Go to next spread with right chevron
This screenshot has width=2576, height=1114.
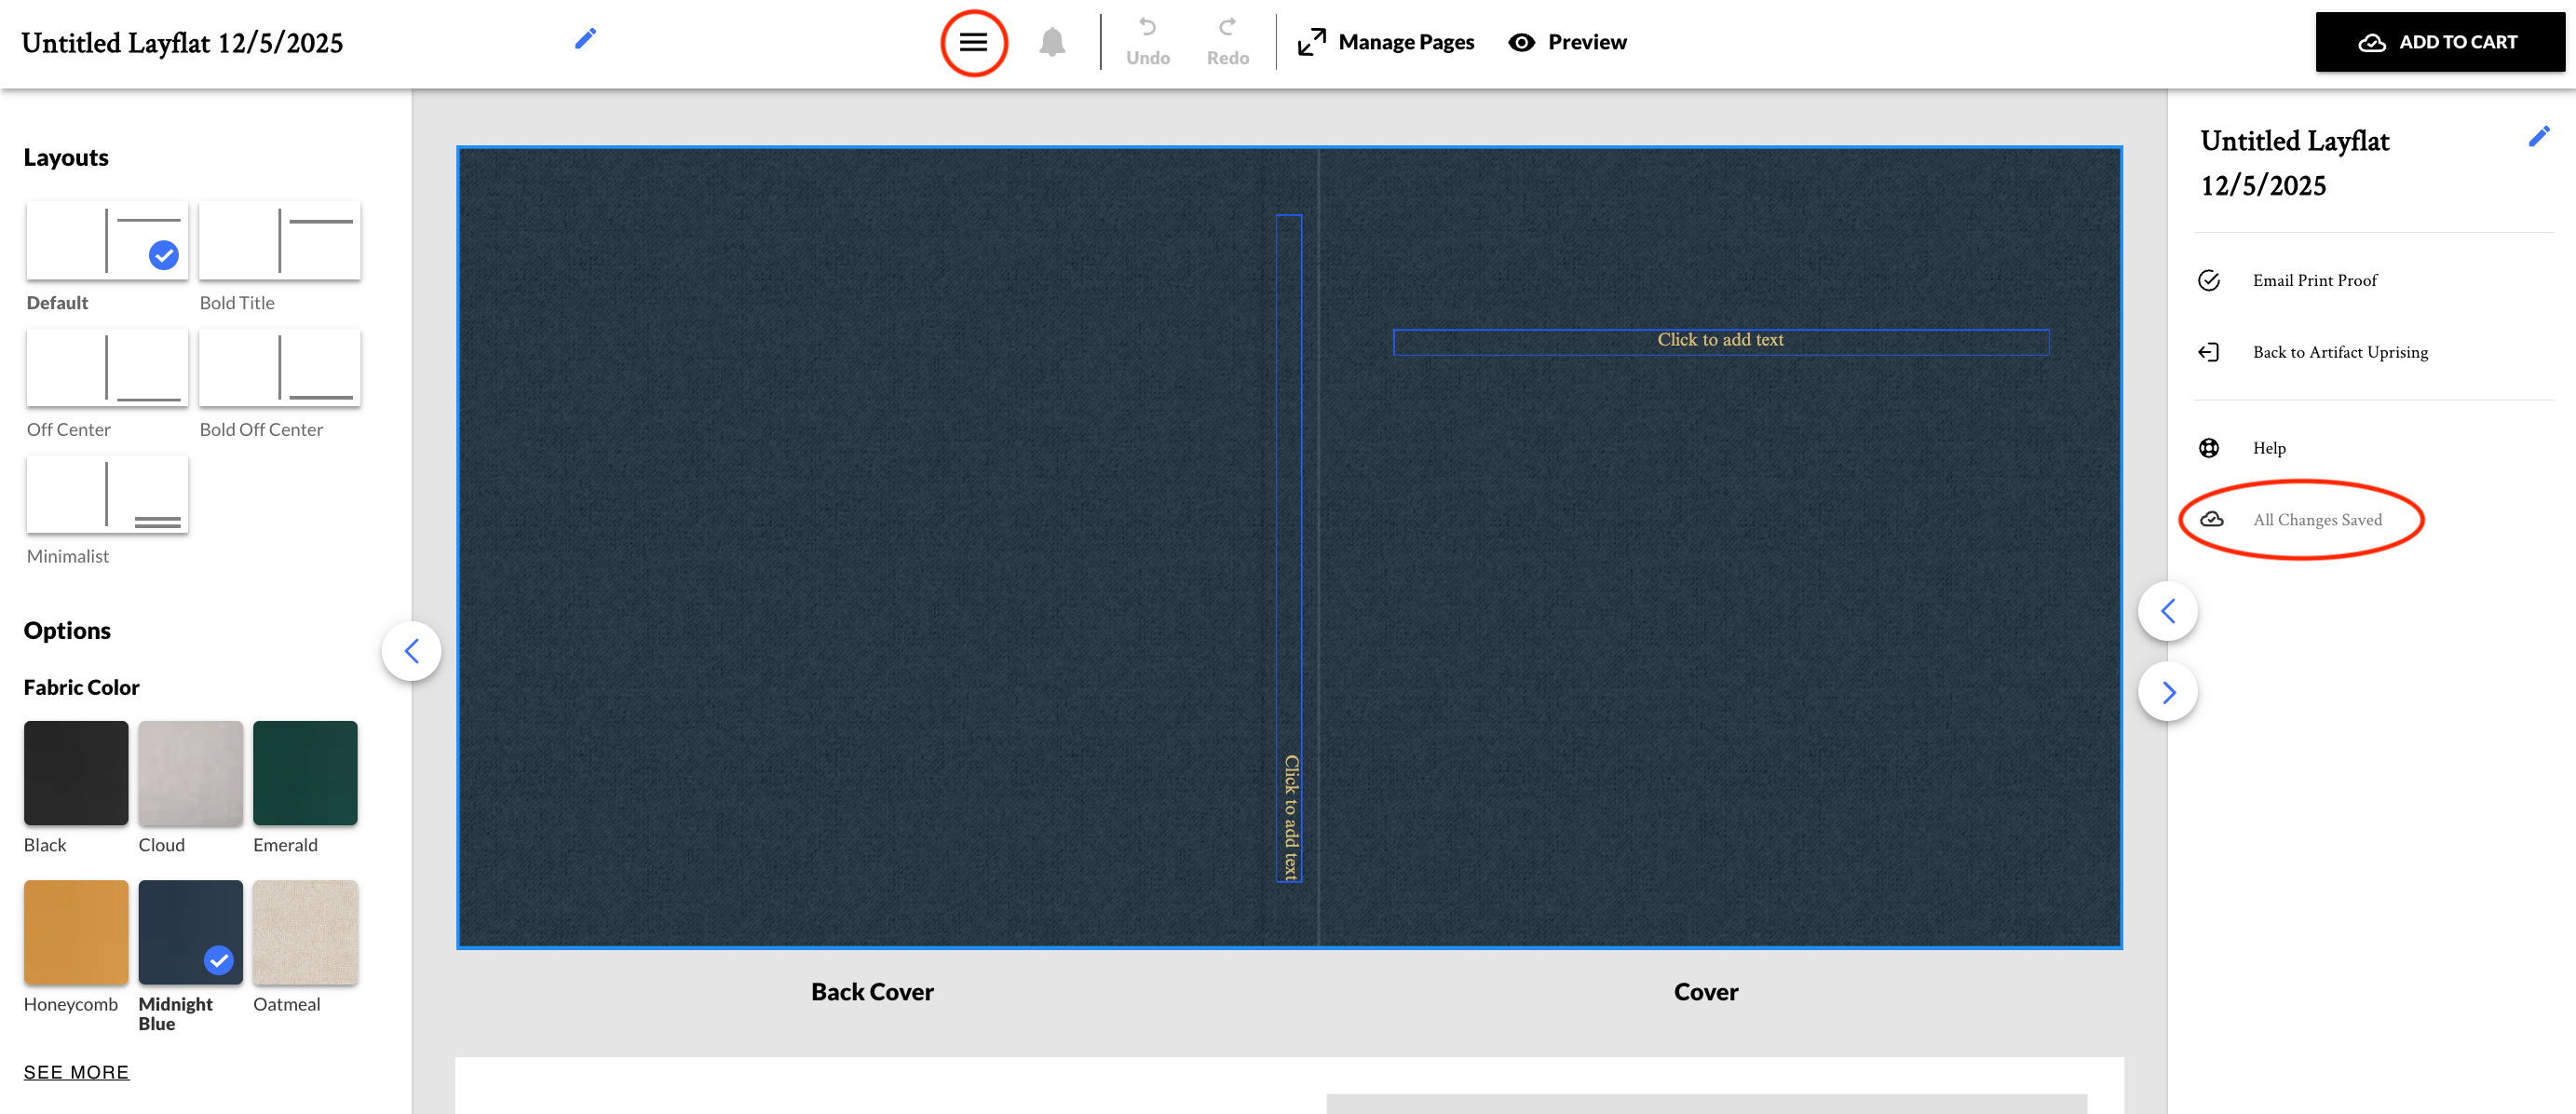pyautogui.click(x=2167, y=692)
